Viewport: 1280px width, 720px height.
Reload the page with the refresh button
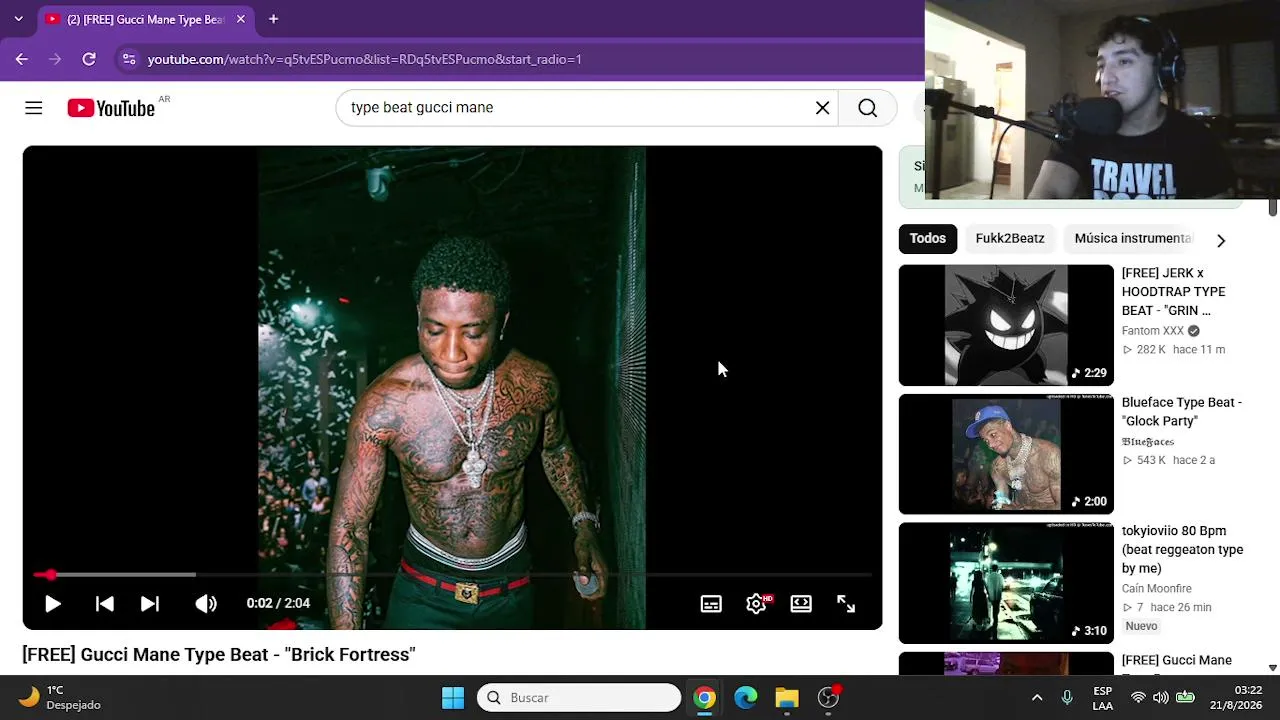coord(89,59)
